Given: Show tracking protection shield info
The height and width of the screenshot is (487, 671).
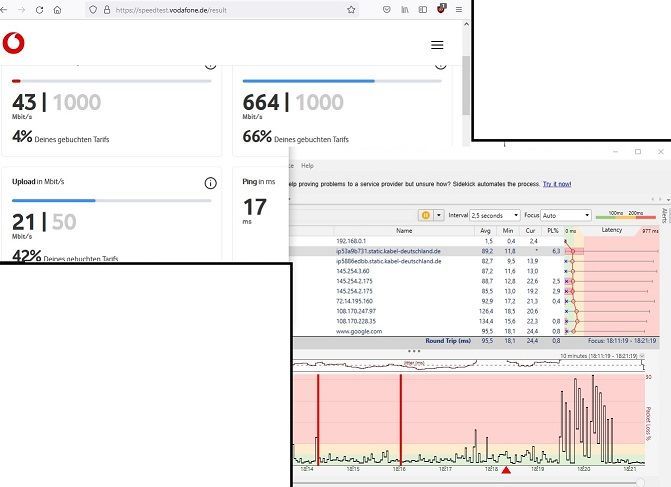Looking at the screenshot, I should pyautogui.click(x=93, y=10).
